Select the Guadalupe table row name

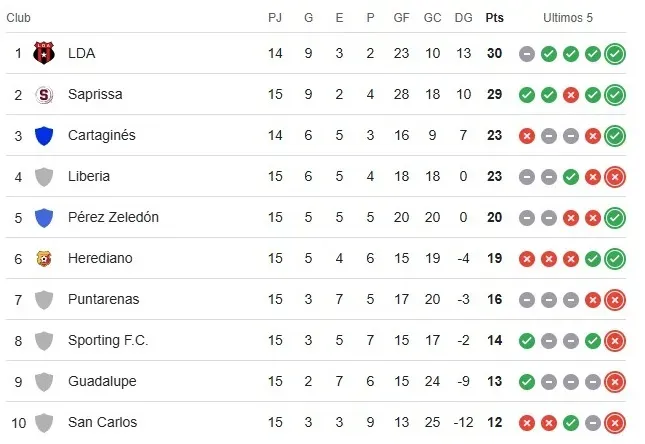[101, 381]
